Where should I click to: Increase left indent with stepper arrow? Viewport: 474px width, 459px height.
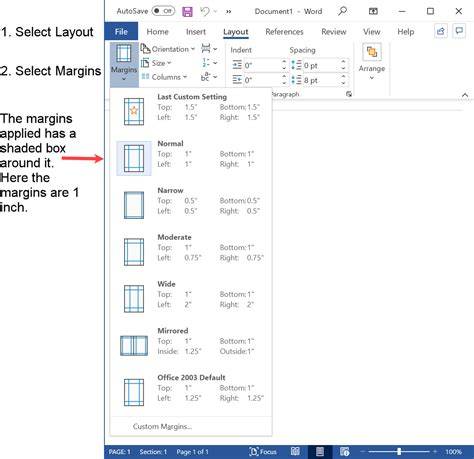pos(284,62)
